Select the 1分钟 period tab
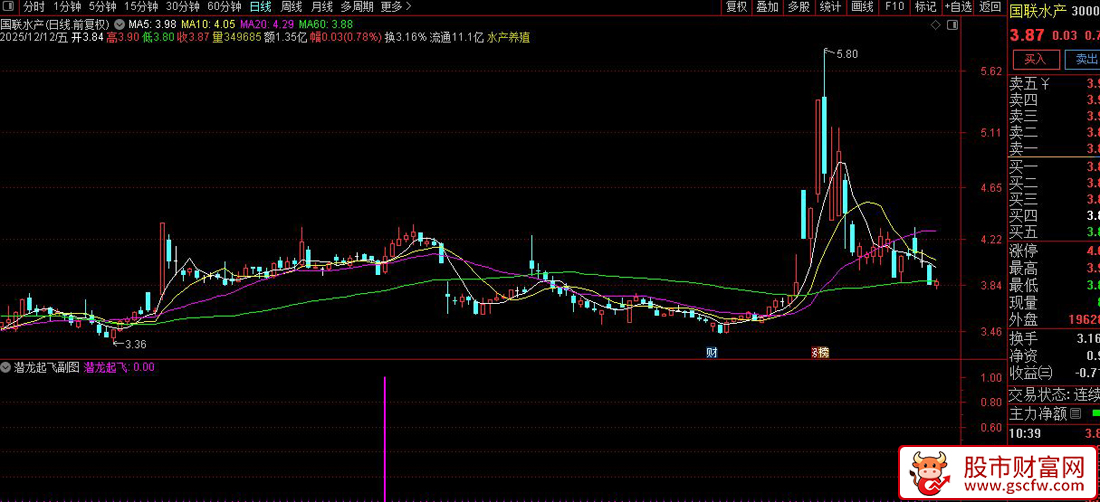This screenshot has height=502, width=1100. tap(67, 7)
